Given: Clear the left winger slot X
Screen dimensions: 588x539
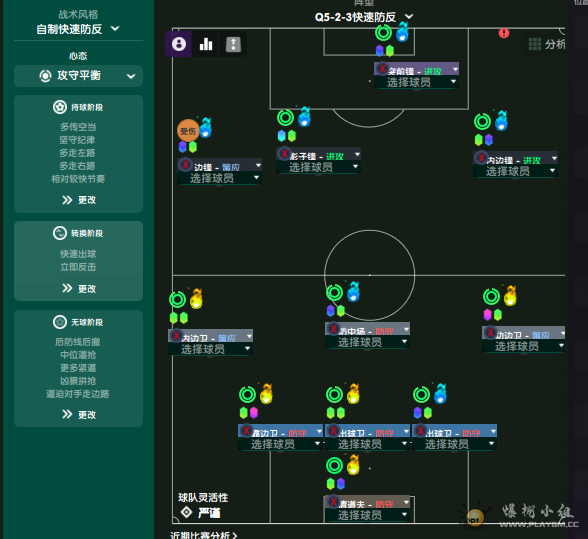Looking at the screenshot, I should pos(185,164).
